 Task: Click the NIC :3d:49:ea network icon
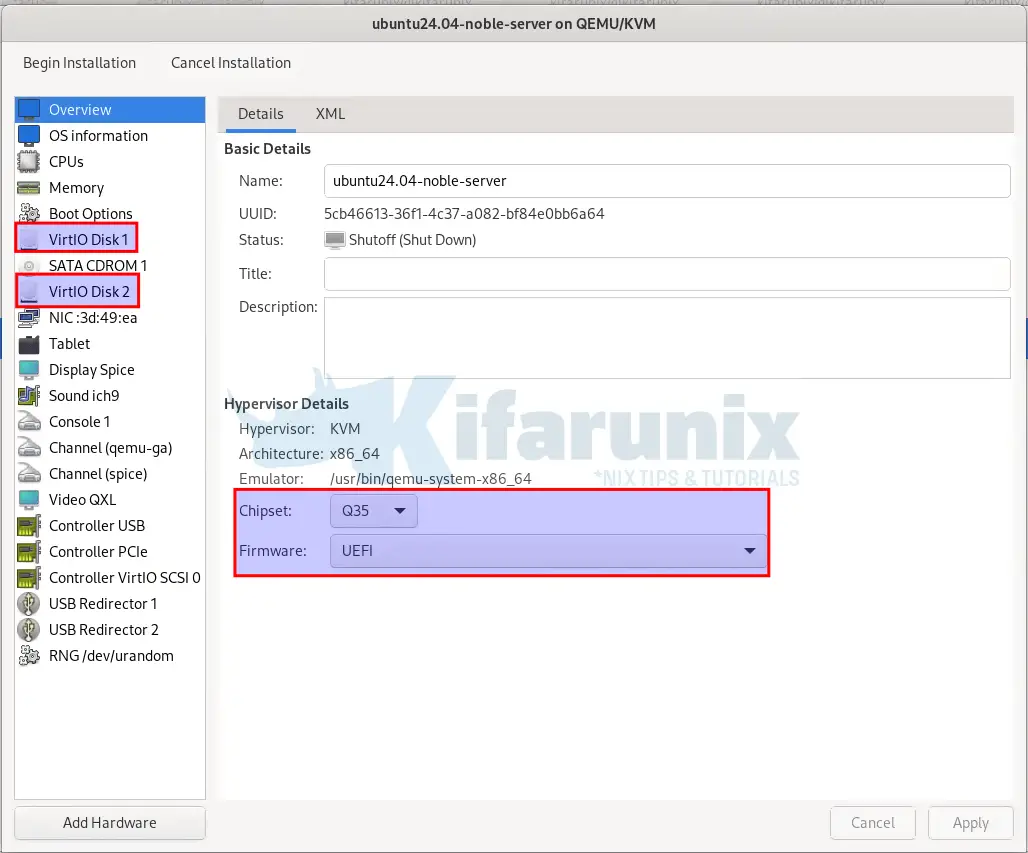pyautogui.click(x=29, y=318)
